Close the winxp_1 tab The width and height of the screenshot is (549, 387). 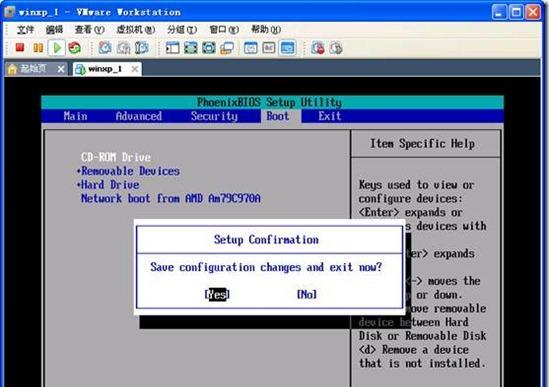click(134, 69)
